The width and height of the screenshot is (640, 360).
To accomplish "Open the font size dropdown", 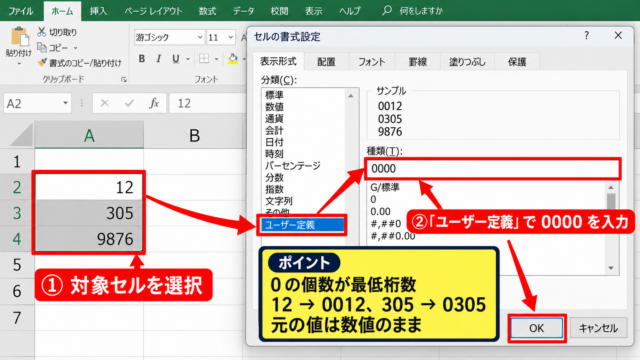I will tap(231, 37).
